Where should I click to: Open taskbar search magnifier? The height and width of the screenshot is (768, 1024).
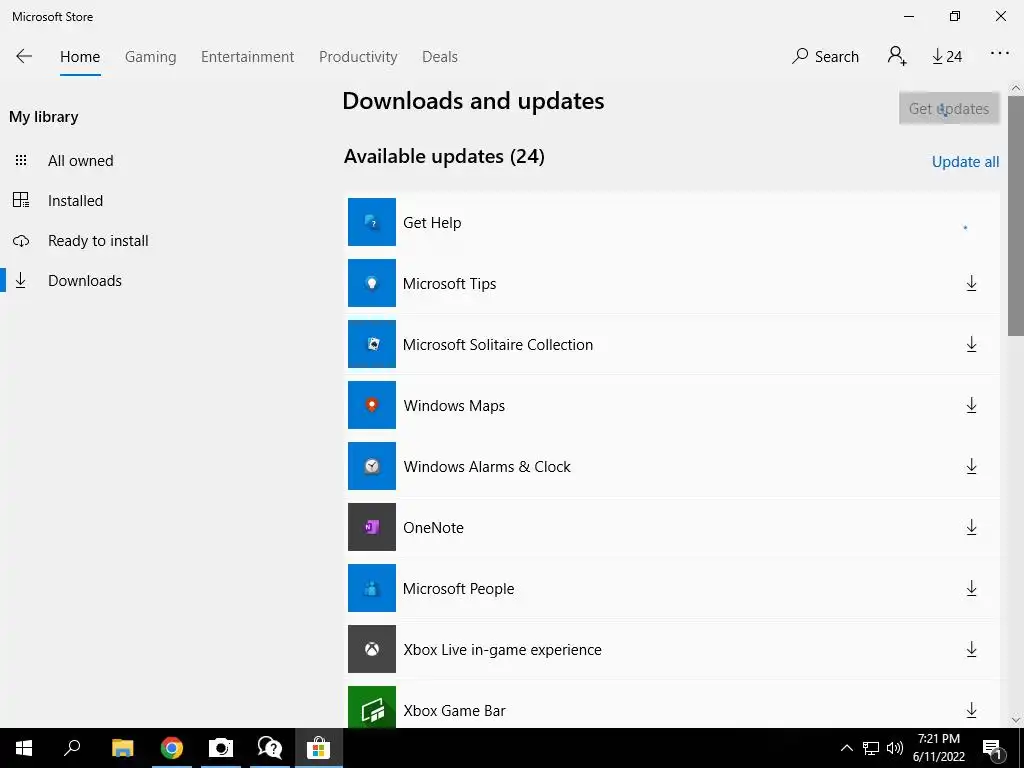point(72,747)
